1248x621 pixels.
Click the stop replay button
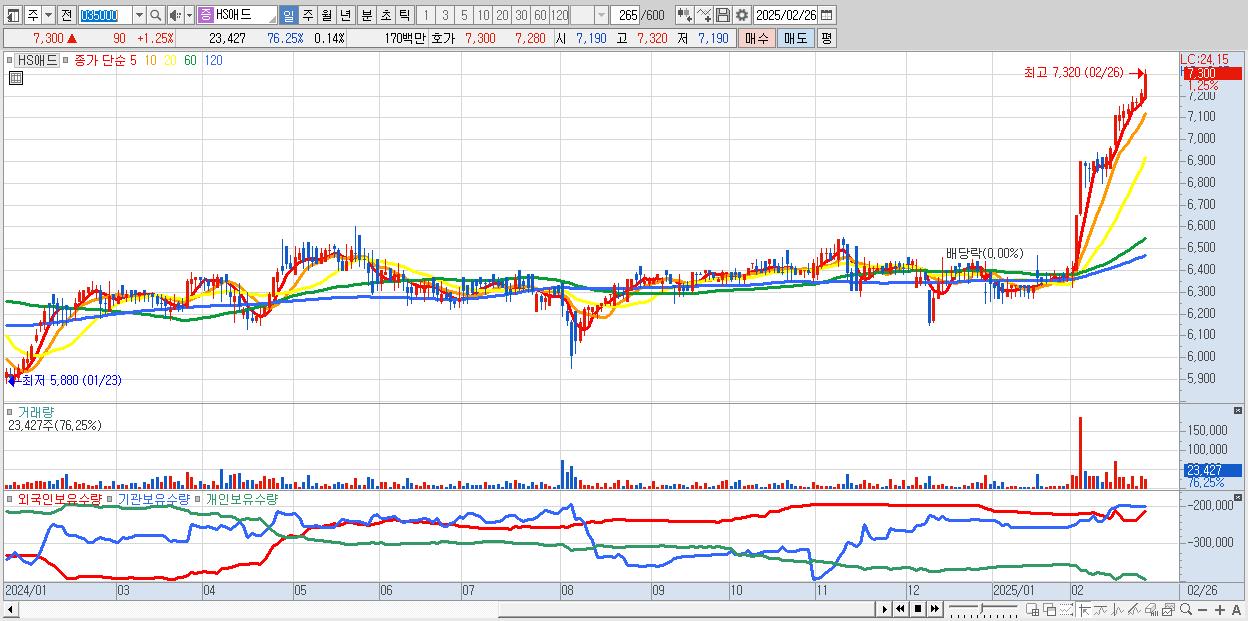[x=917, y=609]
